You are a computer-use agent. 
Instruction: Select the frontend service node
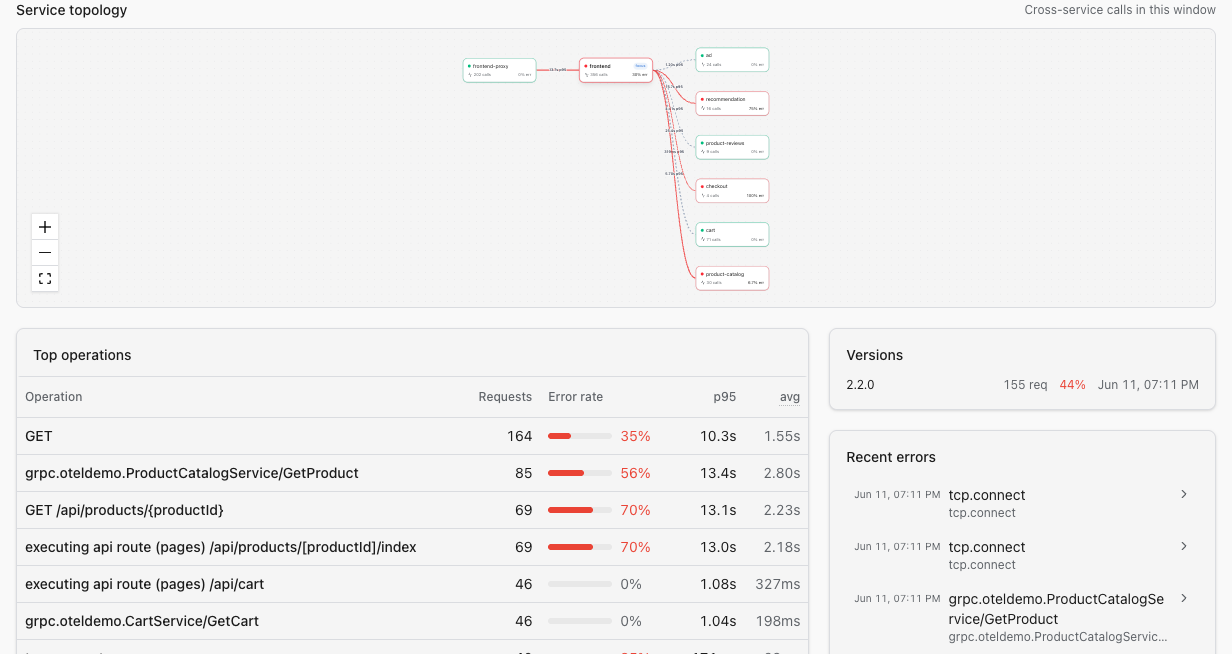point(616,70)
